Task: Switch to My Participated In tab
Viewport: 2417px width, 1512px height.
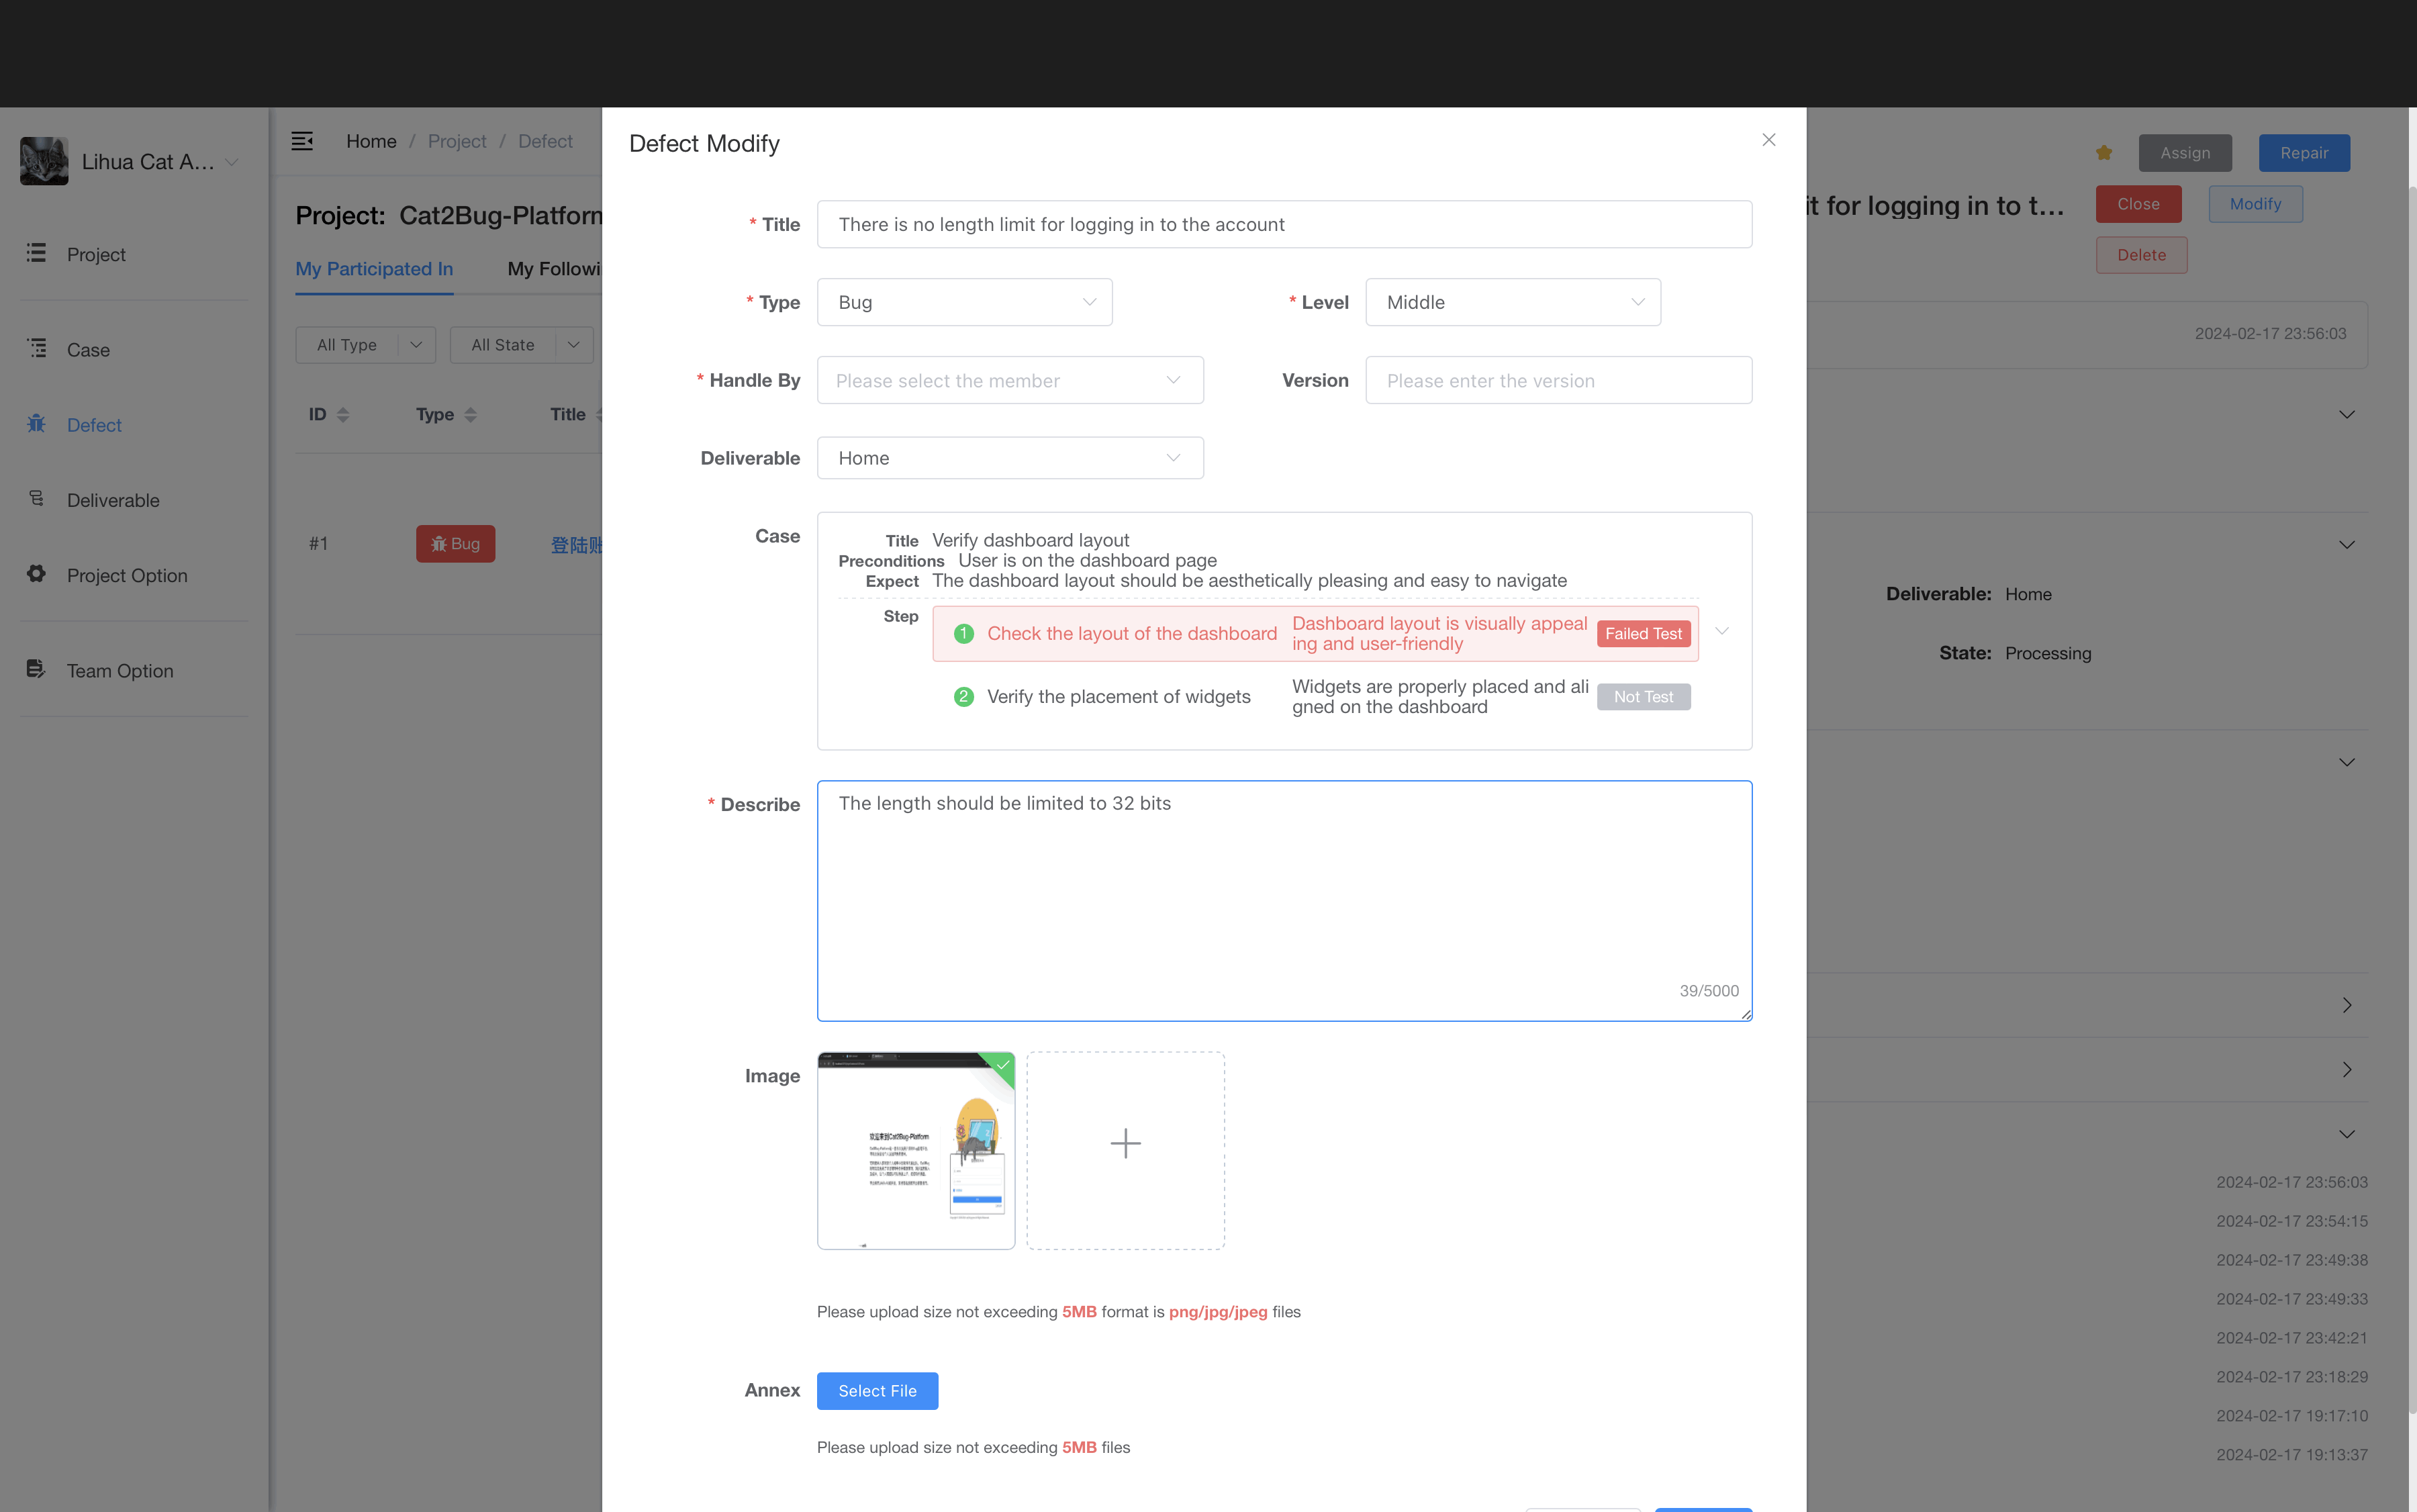Action: tap(374, 269)
